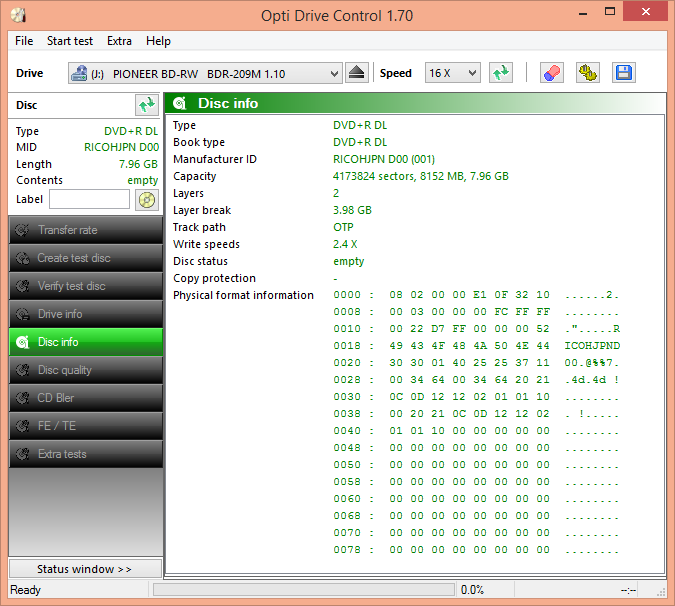The image size is (675, 606).
Task: Switch to the CD Bler tab
Action: tap(86, 398)
